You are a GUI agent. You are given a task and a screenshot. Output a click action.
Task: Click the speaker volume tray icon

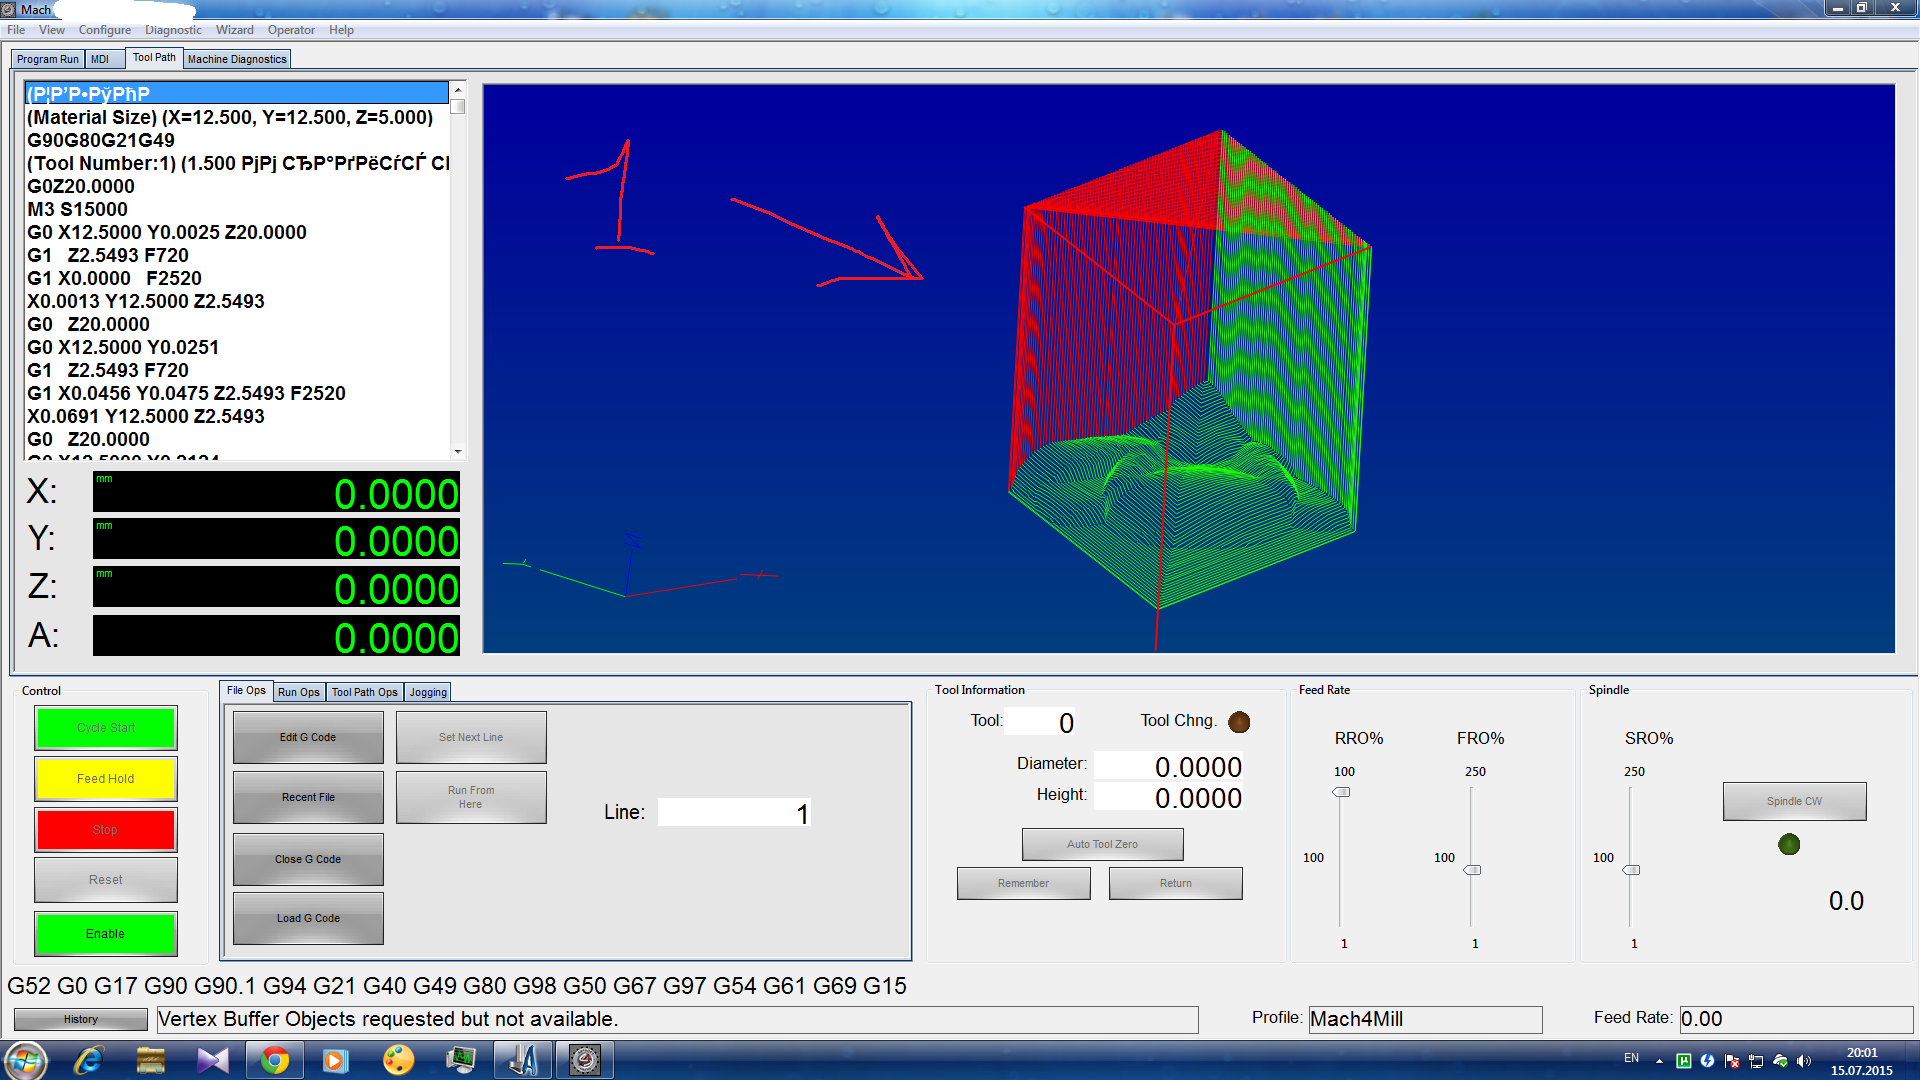(x=1804, y=1061)
